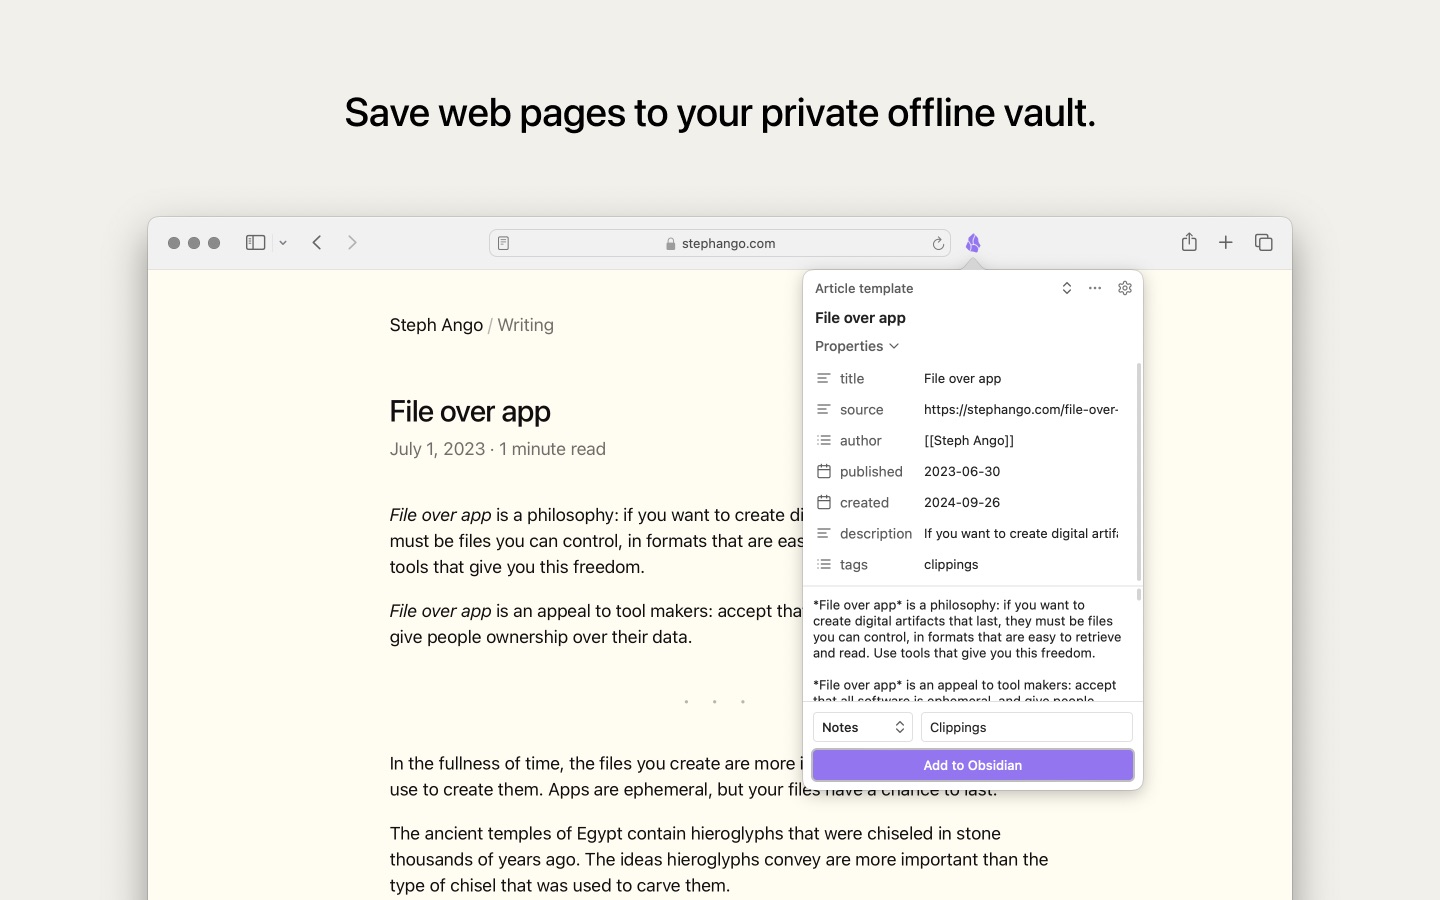Click the title property type icon
The height and width of the screenshot is (900, 1440).
tap(824, 378)
